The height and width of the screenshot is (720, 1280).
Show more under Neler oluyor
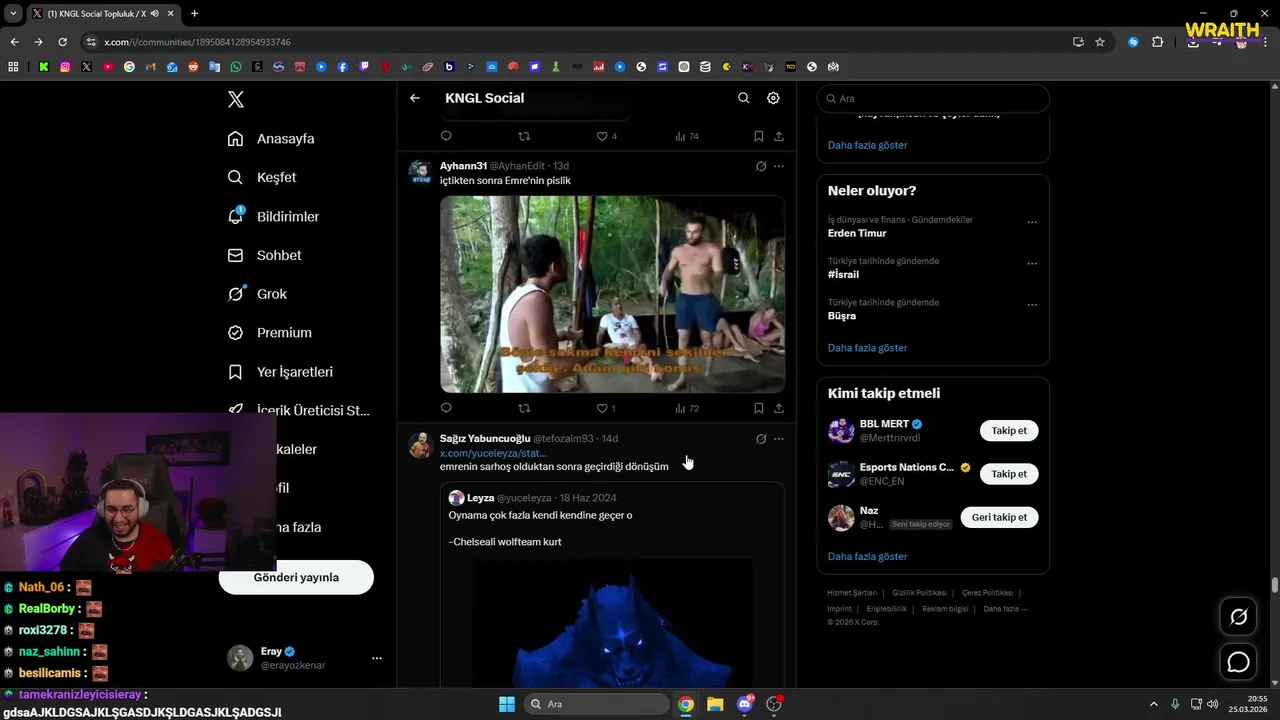[x=867, y=348]
